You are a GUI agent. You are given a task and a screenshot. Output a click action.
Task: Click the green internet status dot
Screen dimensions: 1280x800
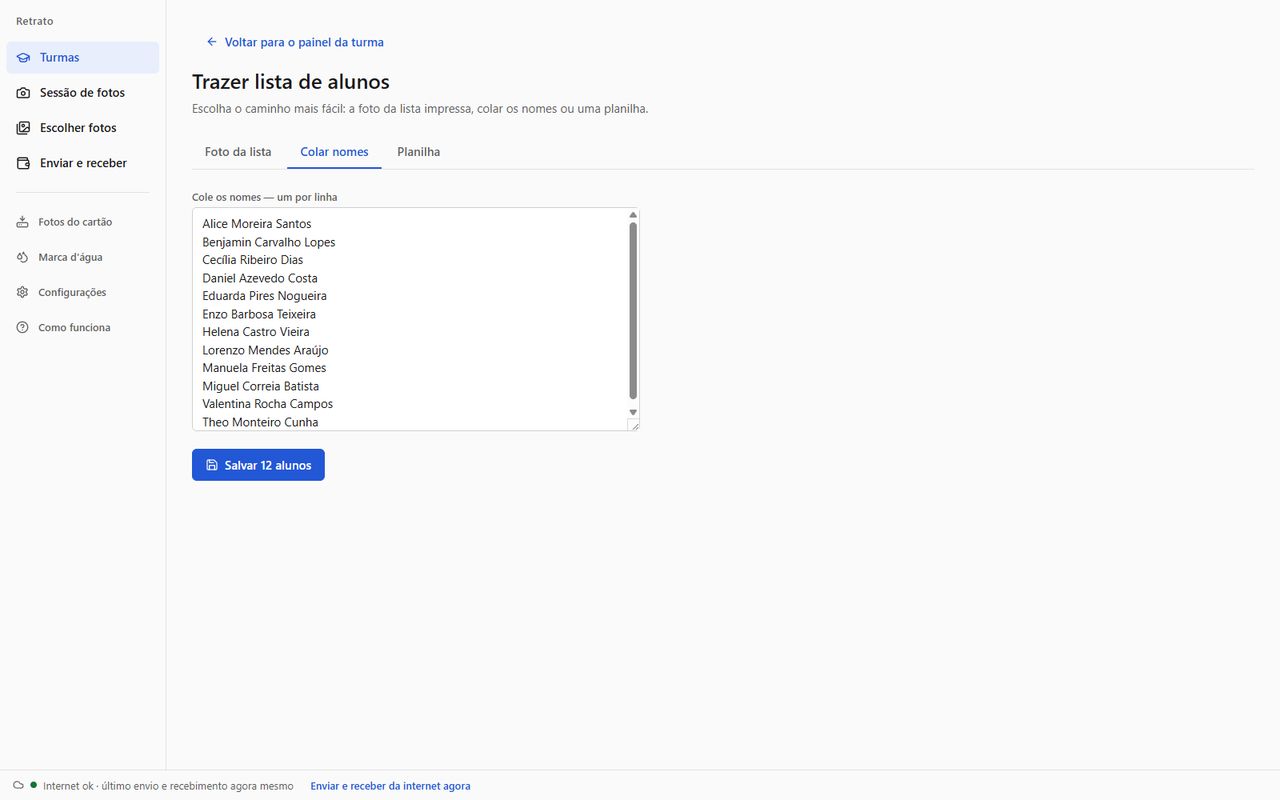point(34,786)
